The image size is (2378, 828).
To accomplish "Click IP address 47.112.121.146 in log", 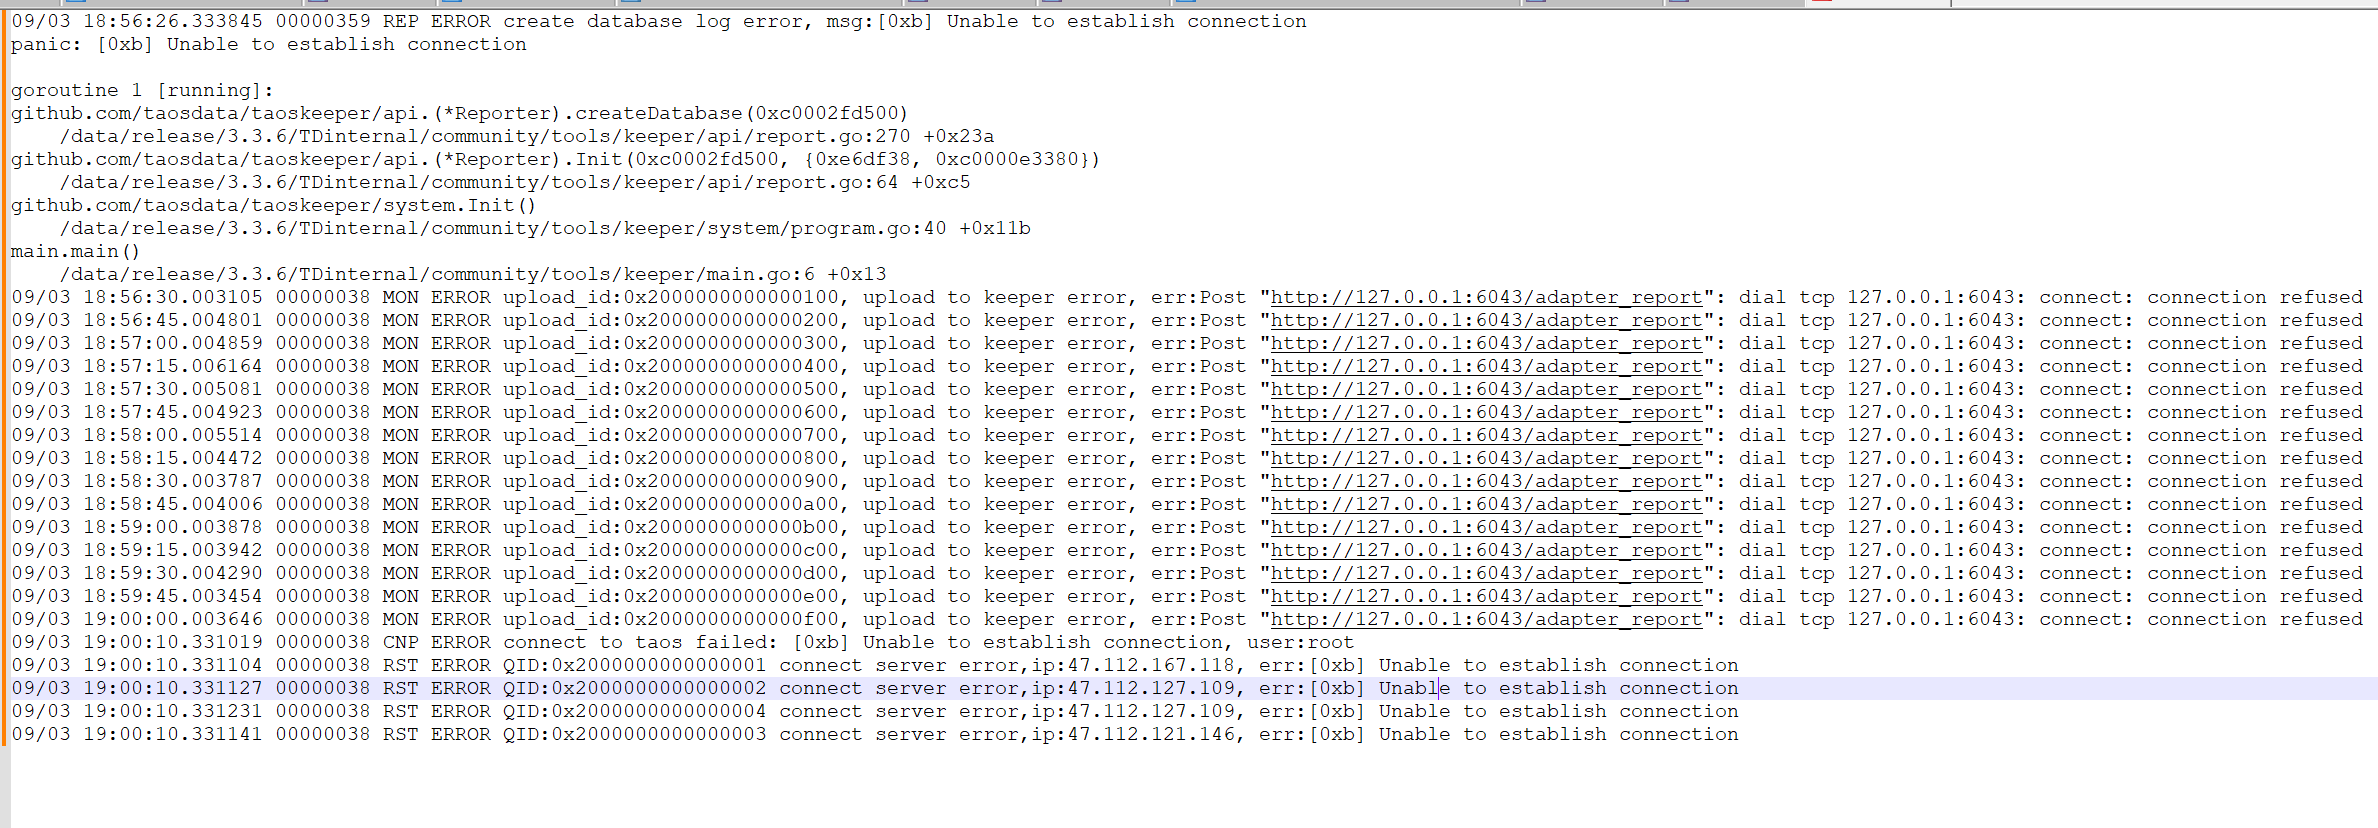I will [1150, 734].
